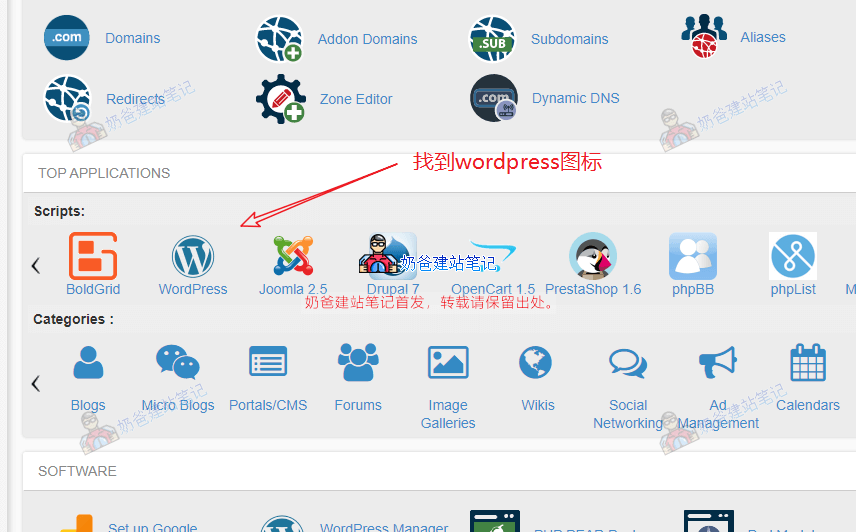Image resolution: width=856 pixels, height=532 pixels.
Task: Open the PrestaShop 1.6 label
Action: click(x=593, y=289)
